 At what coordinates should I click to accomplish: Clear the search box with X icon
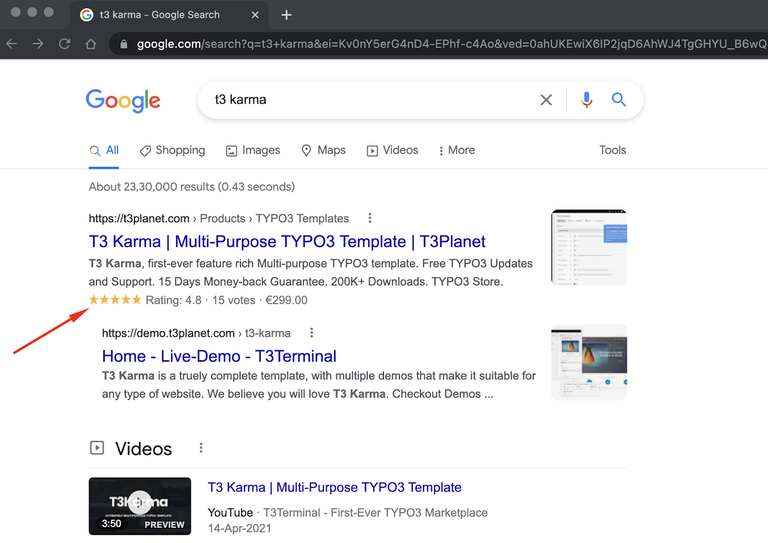(546, 100)
